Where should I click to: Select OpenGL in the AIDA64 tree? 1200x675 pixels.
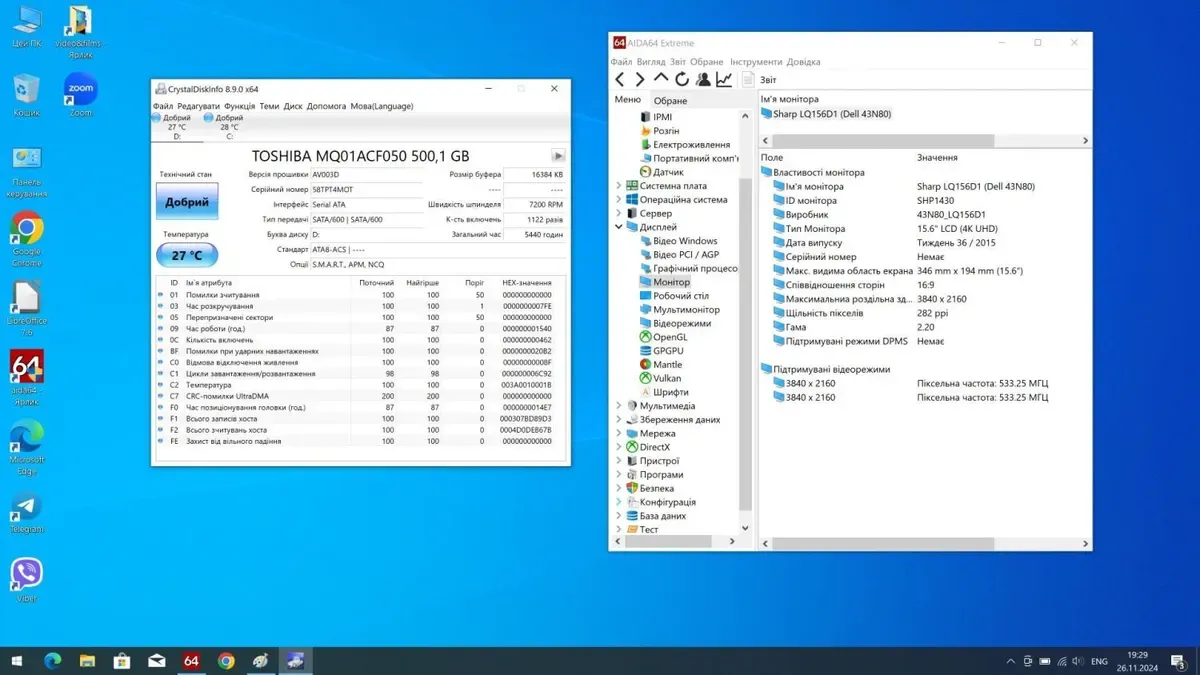coord(669,337)
